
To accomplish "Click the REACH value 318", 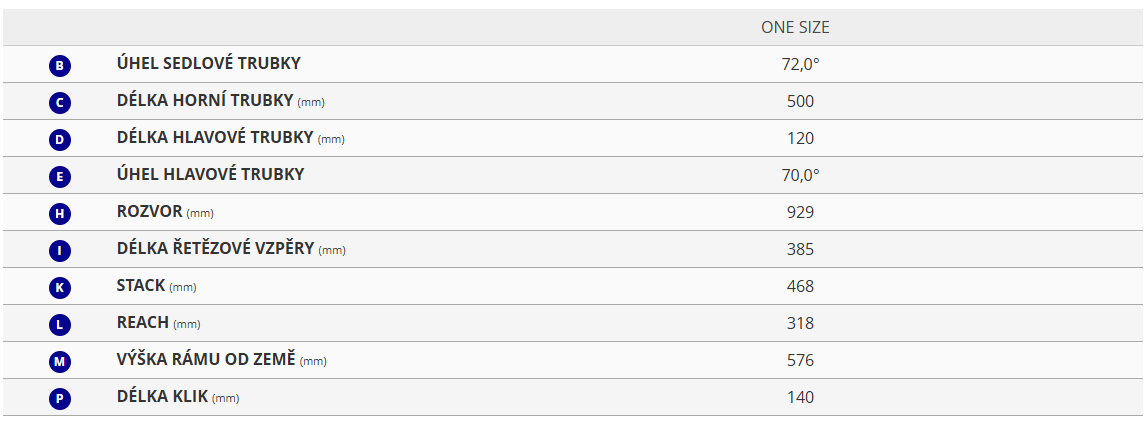I will pos(800,323).
